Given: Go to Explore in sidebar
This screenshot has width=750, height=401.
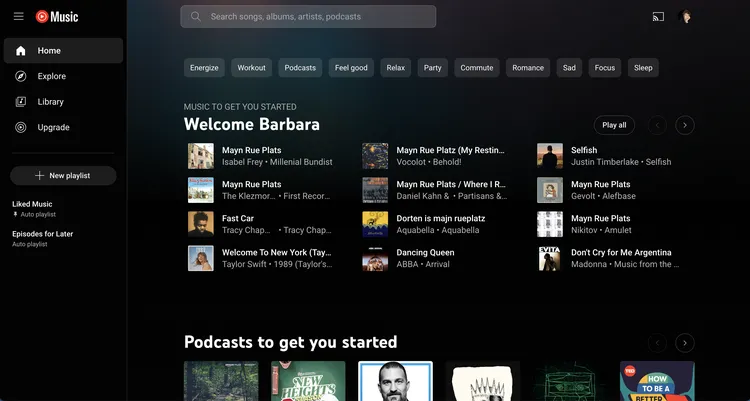Looking at the screenshot, I should pyautogui.click(x=51, y=76).
